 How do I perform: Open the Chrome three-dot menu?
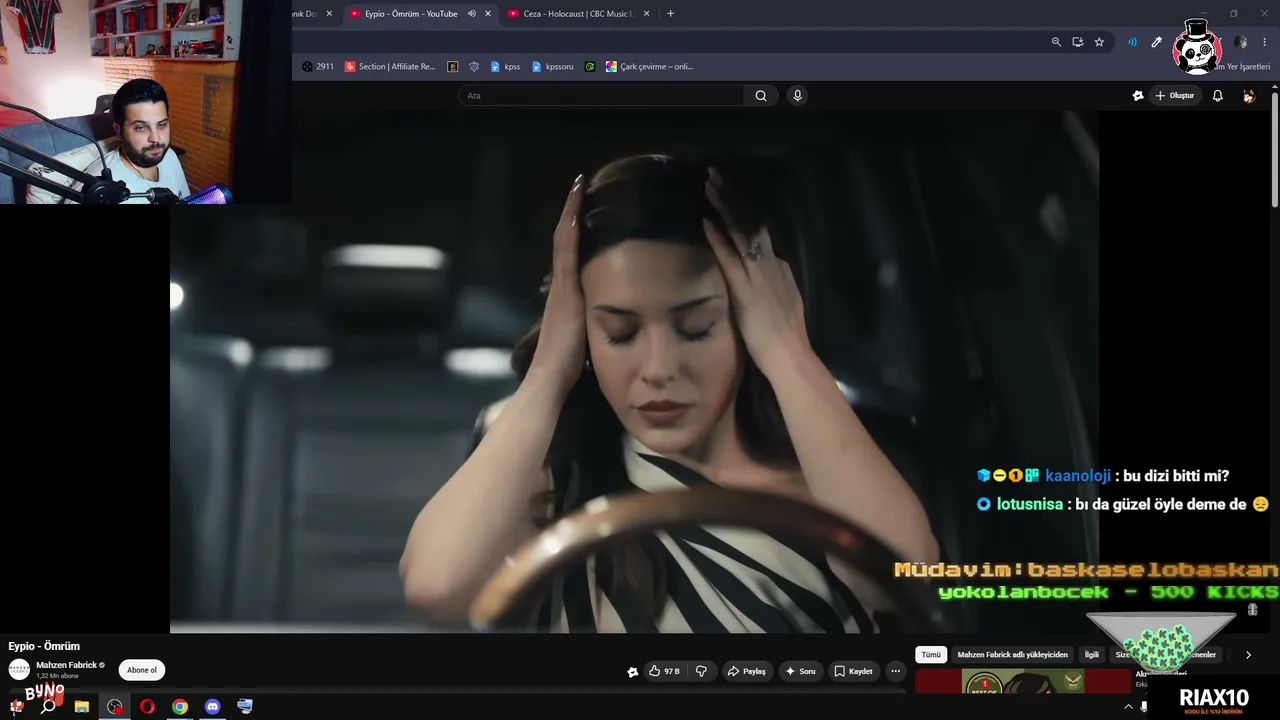(1265, 42)
